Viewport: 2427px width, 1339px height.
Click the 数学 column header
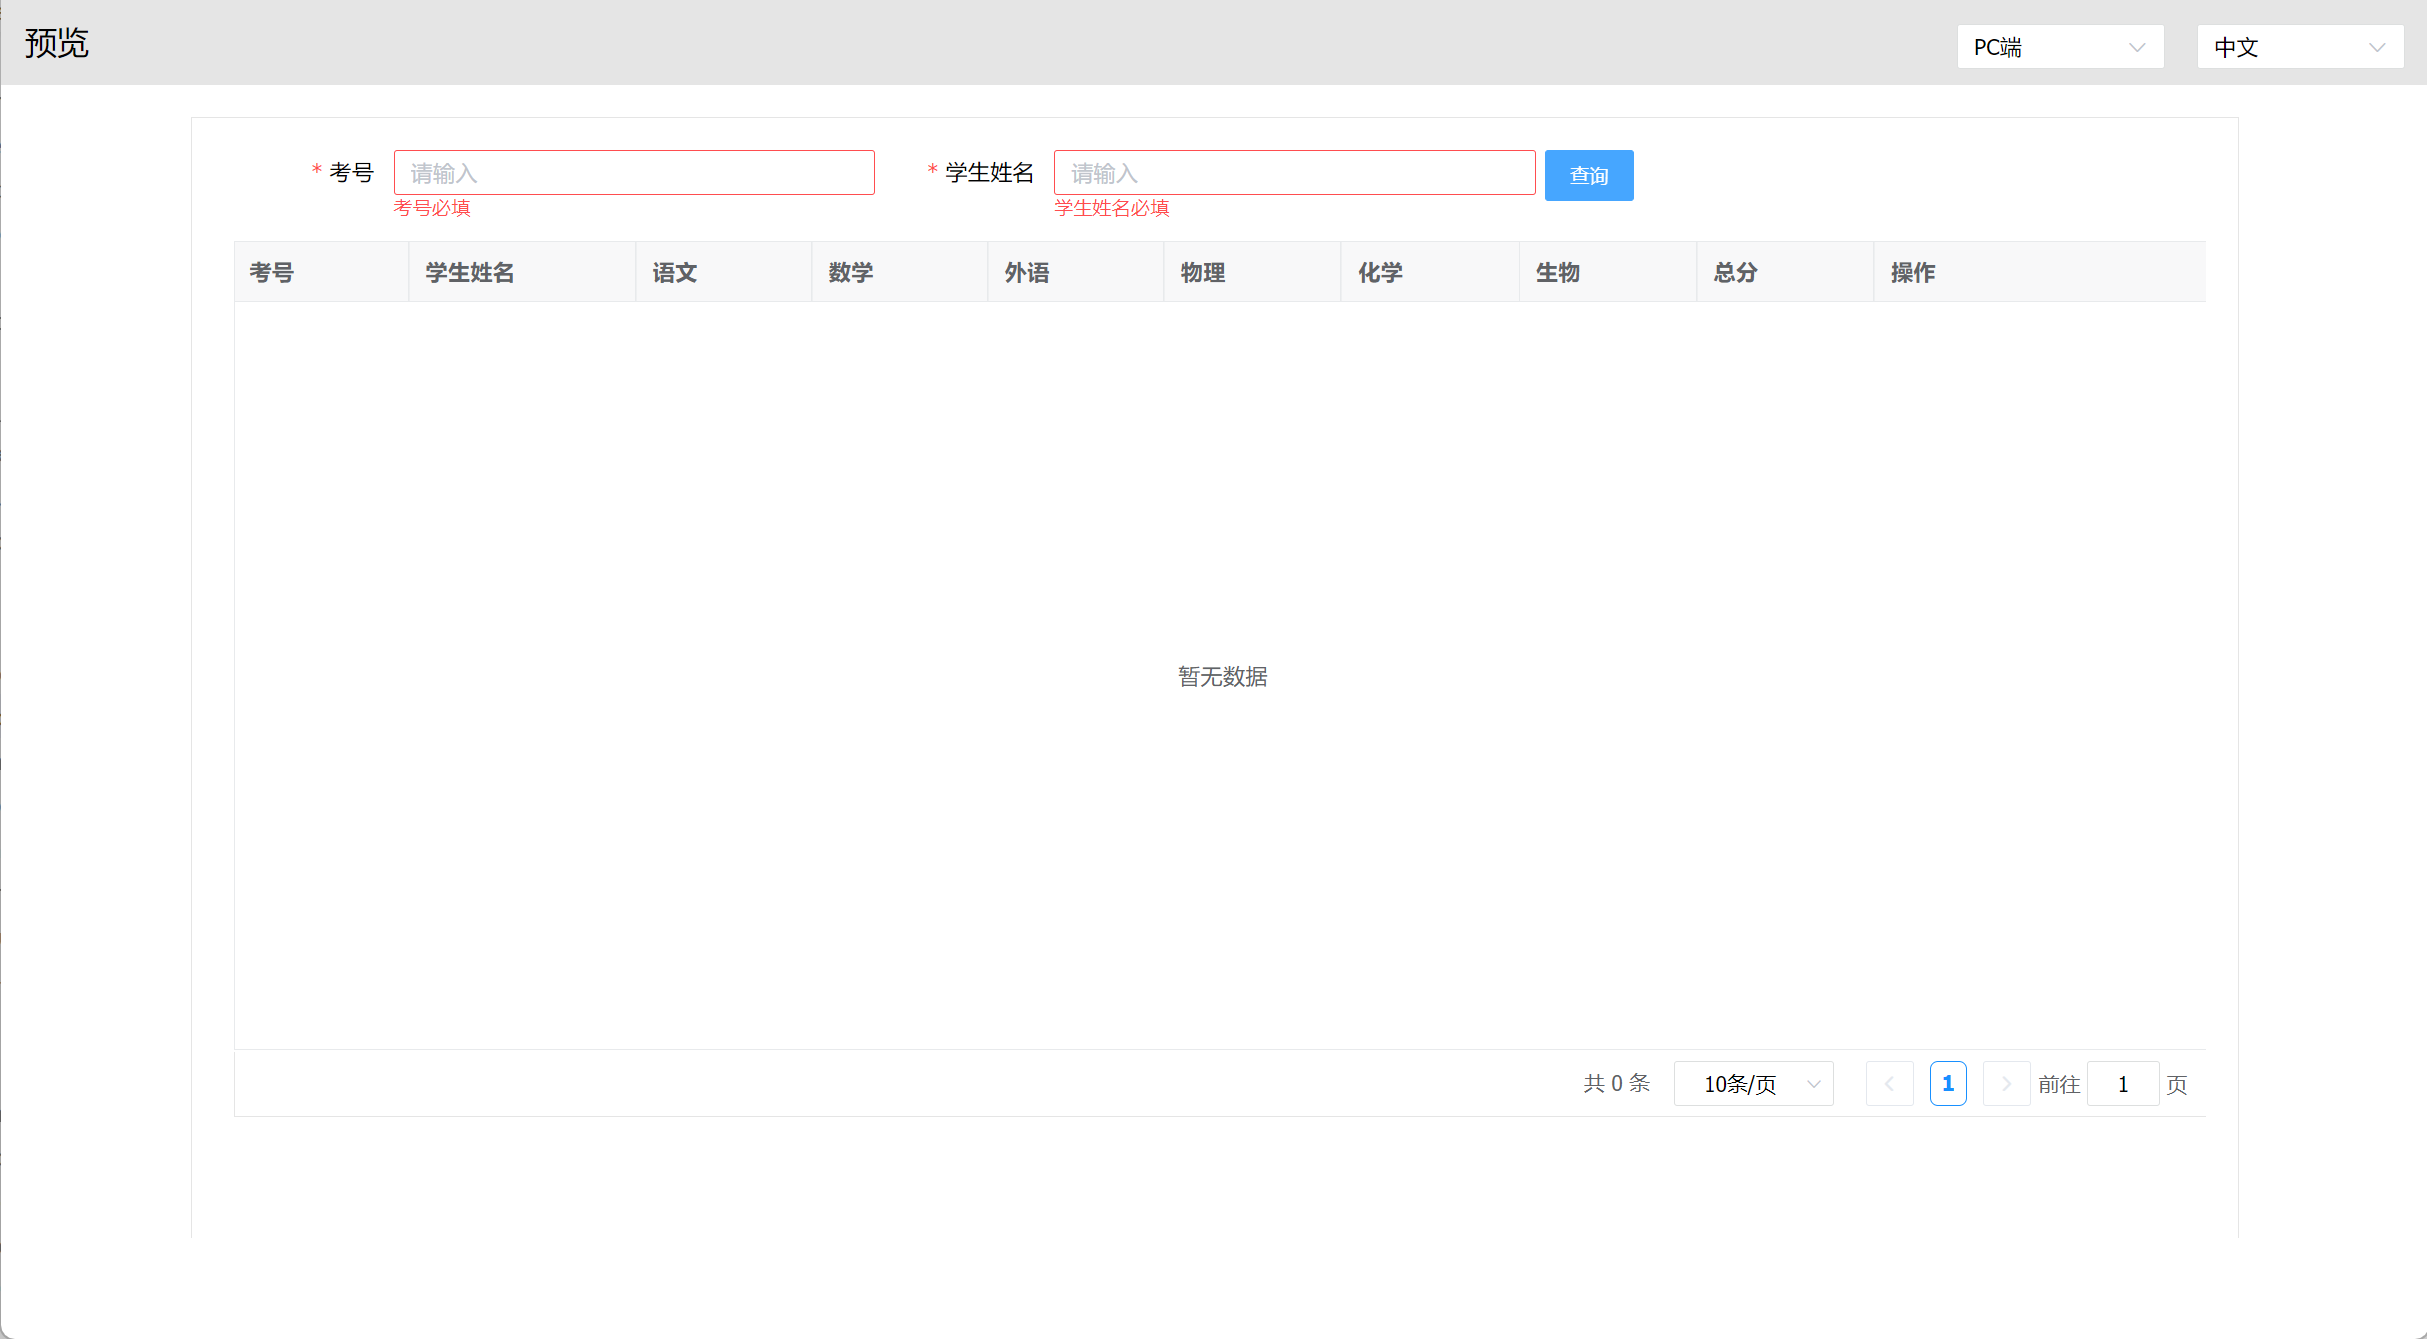(x=851, y=272)
